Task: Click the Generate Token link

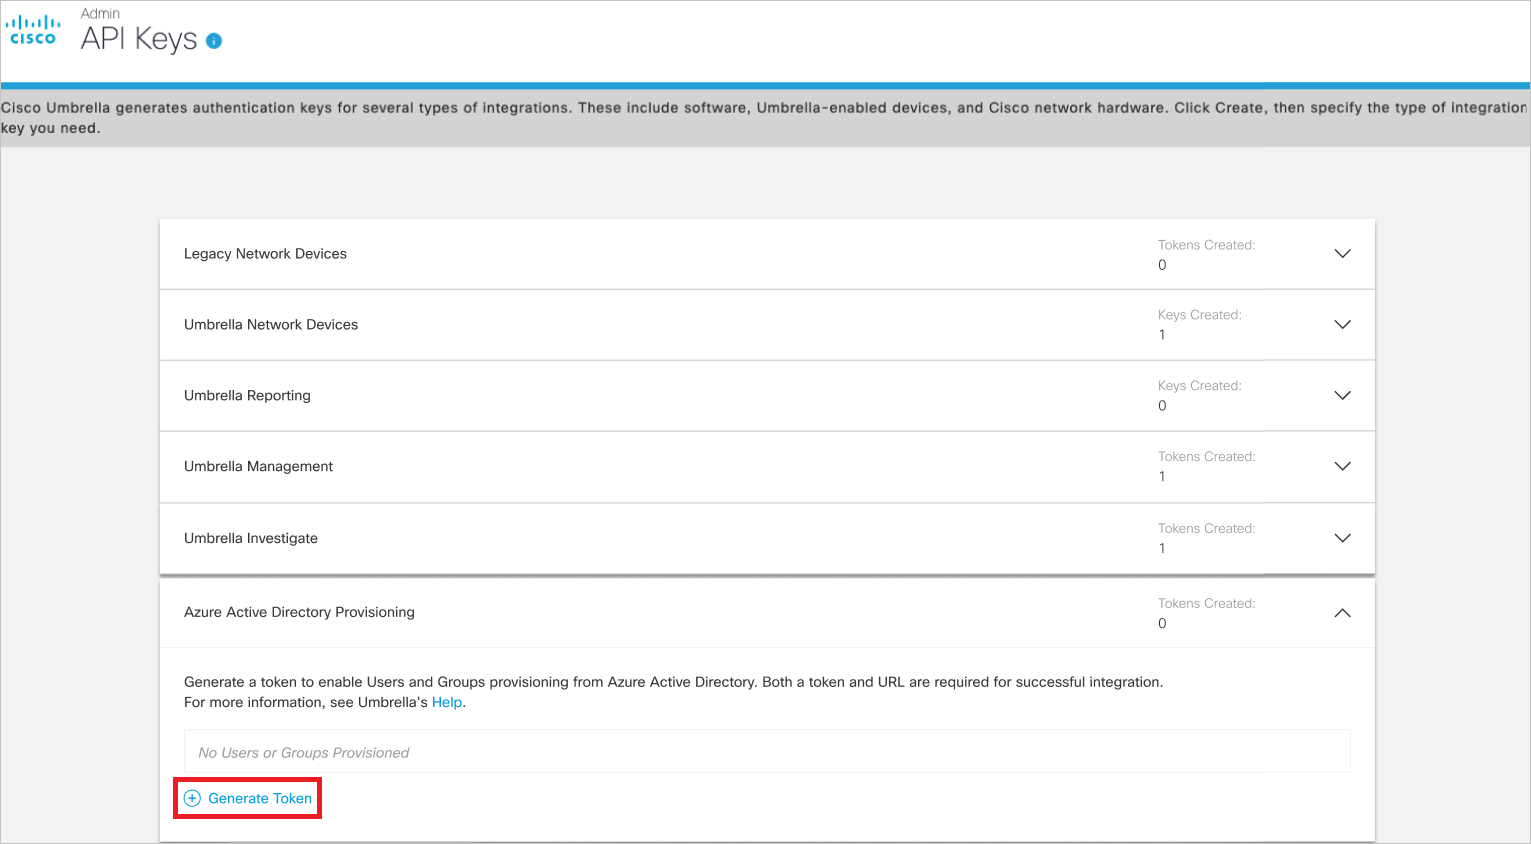Action: pos(260,798)
